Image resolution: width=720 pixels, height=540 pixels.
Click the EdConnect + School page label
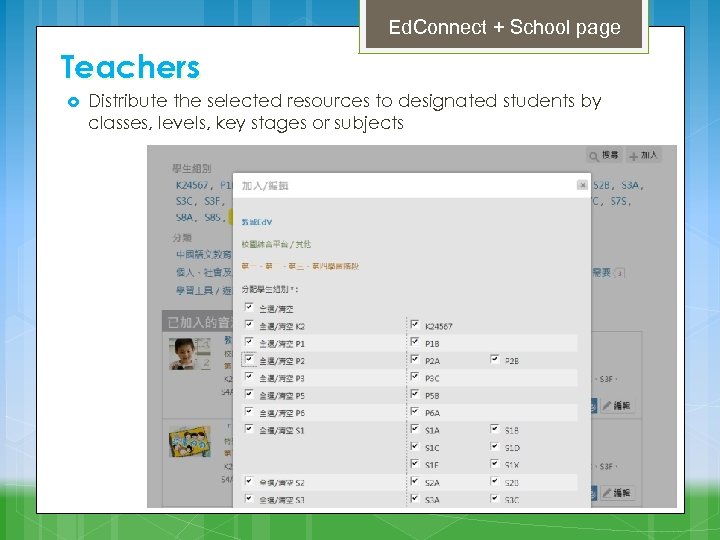click(x=504, y=27)
